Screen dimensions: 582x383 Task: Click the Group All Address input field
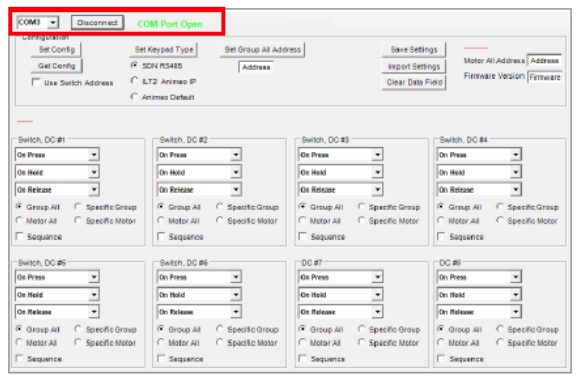pyautogui.click(x=256, y=67)
